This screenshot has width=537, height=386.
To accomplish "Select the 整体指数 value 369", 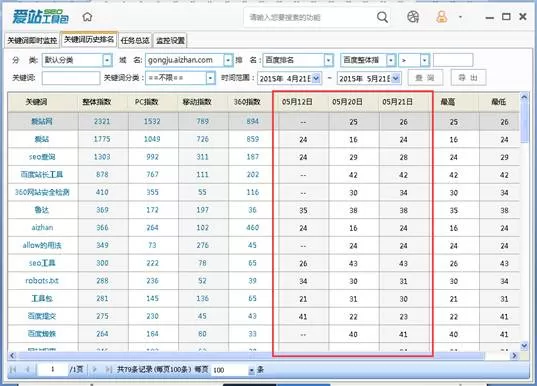I will click(102, 210).
